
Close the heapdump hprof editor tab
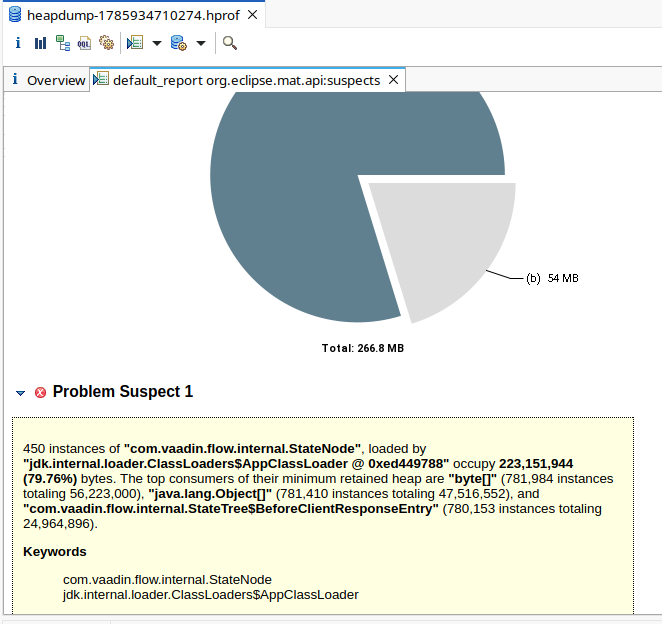(252, 15)
